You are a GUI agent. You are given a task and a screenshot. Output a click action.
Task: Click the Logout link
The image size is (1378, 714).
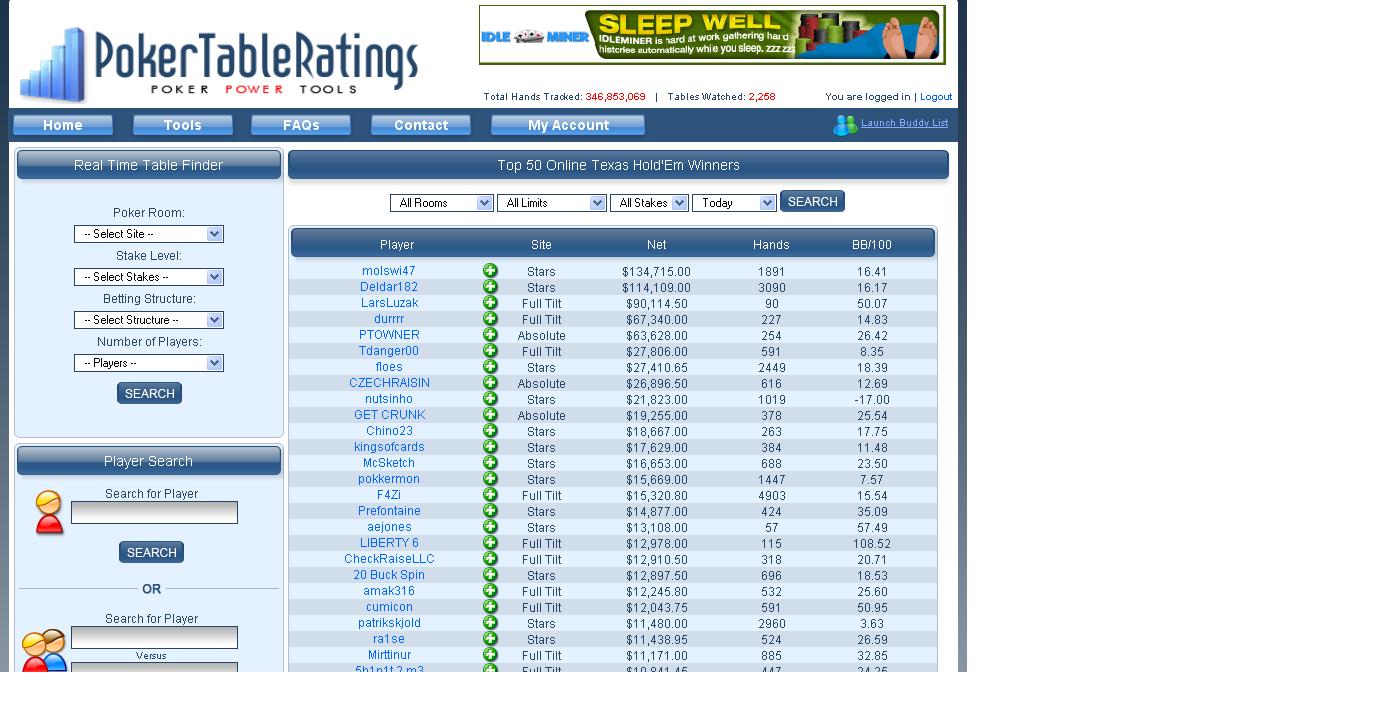(936, 97)
